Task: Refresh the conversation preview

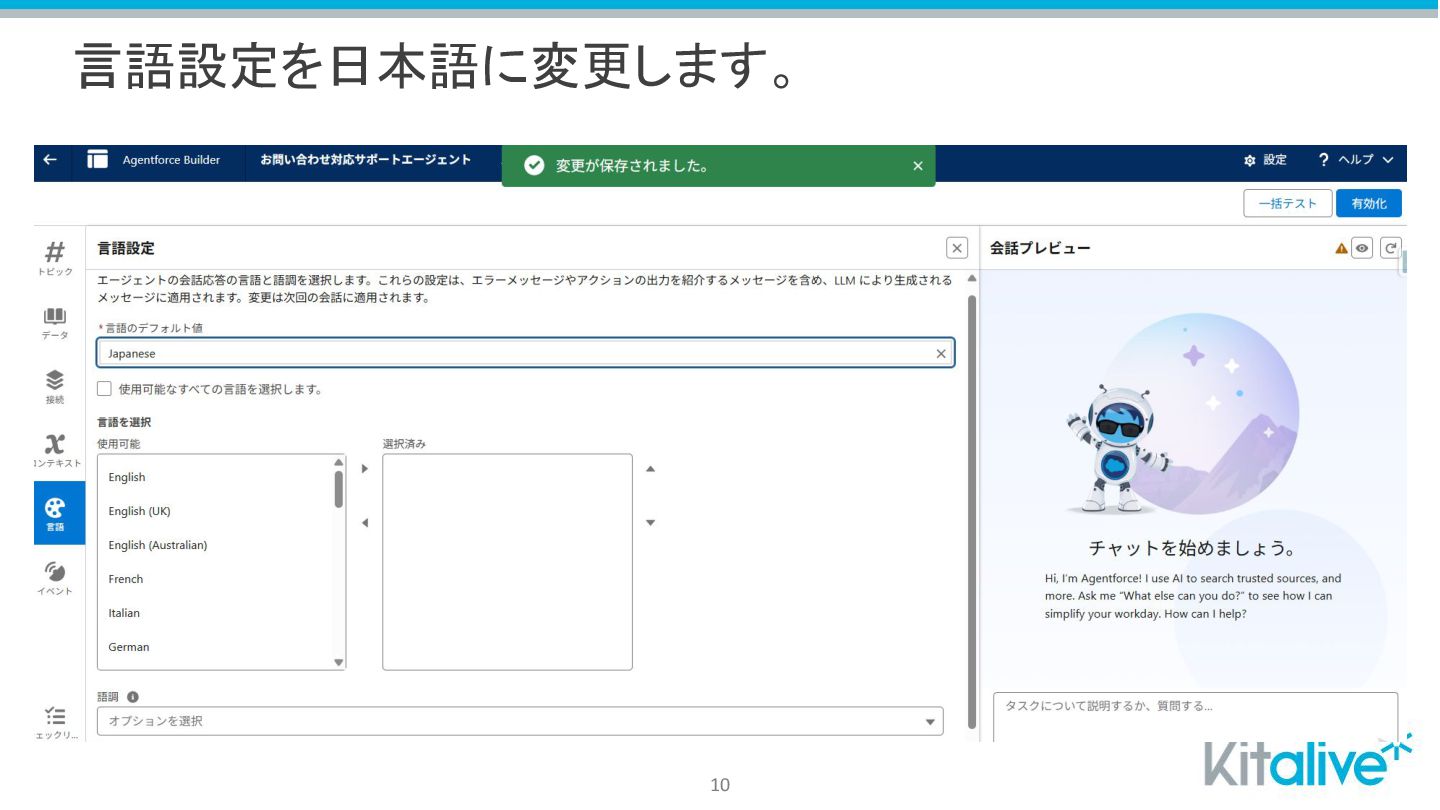Action: click(1390, 248)
